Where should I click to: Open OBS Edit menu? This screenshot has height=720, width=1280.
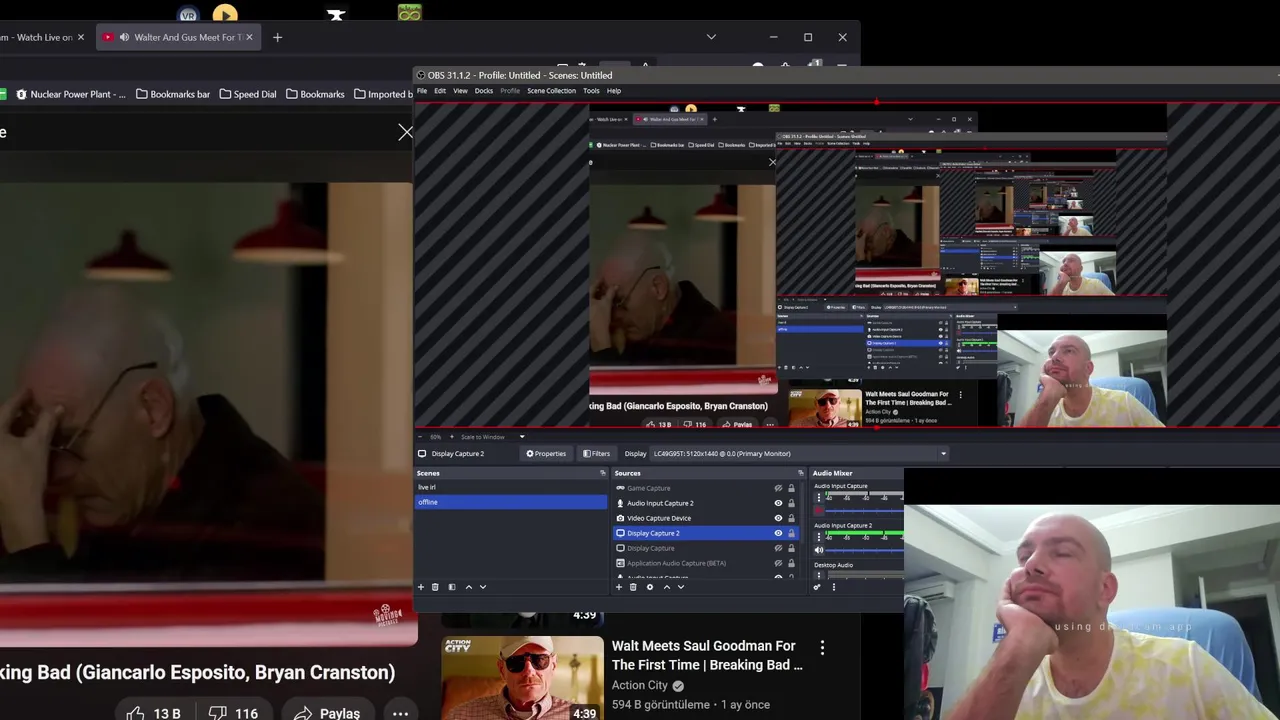point(440,91)
